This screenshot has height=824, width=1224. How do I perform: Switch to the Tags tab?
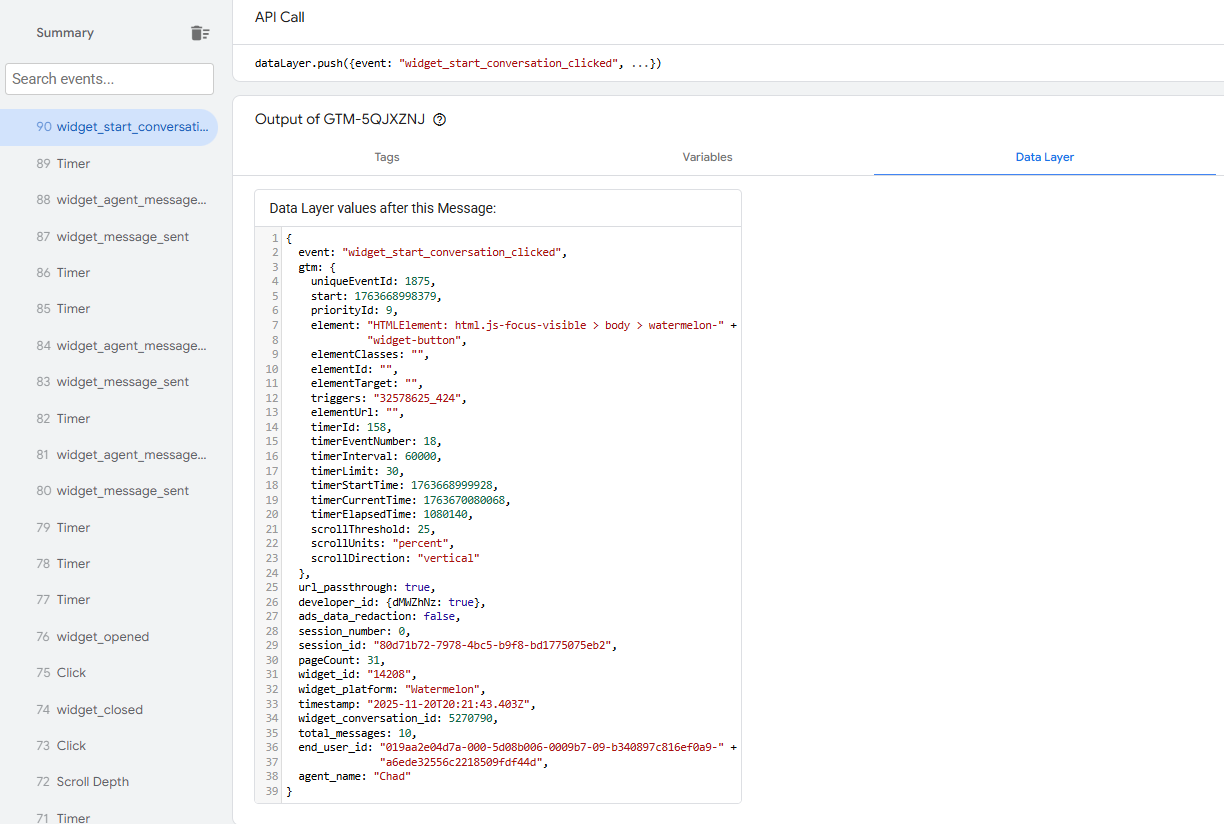(x=387, y=157)
